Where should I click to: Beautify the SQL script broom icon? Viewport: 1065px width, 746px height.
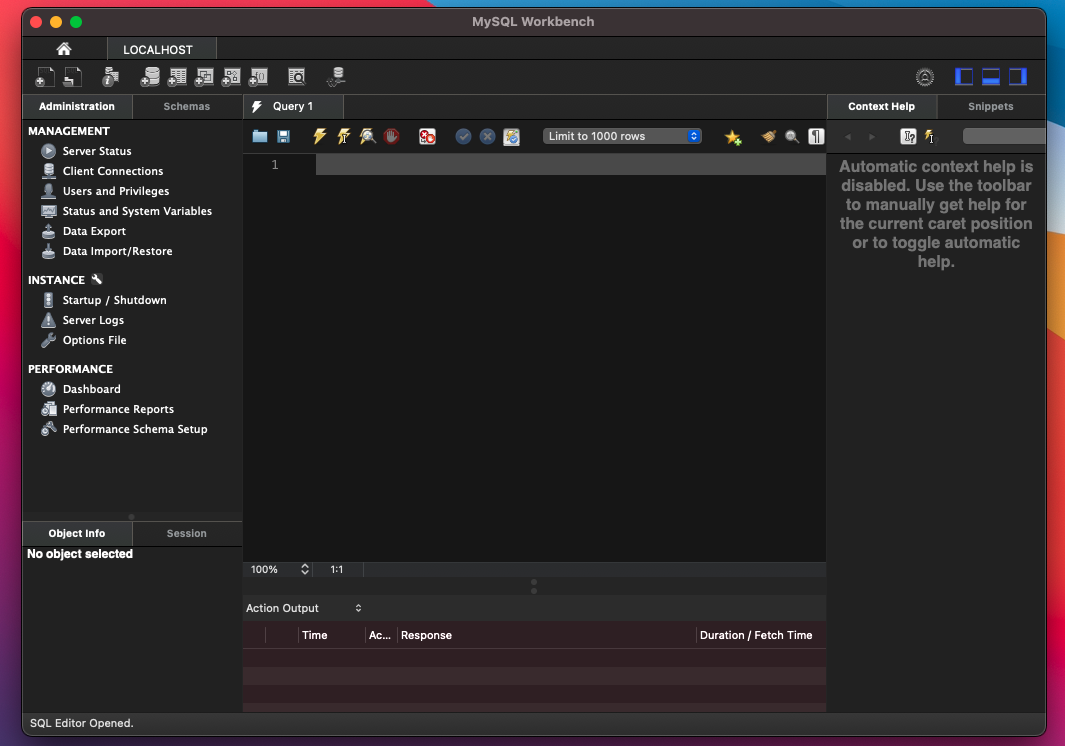768,137
